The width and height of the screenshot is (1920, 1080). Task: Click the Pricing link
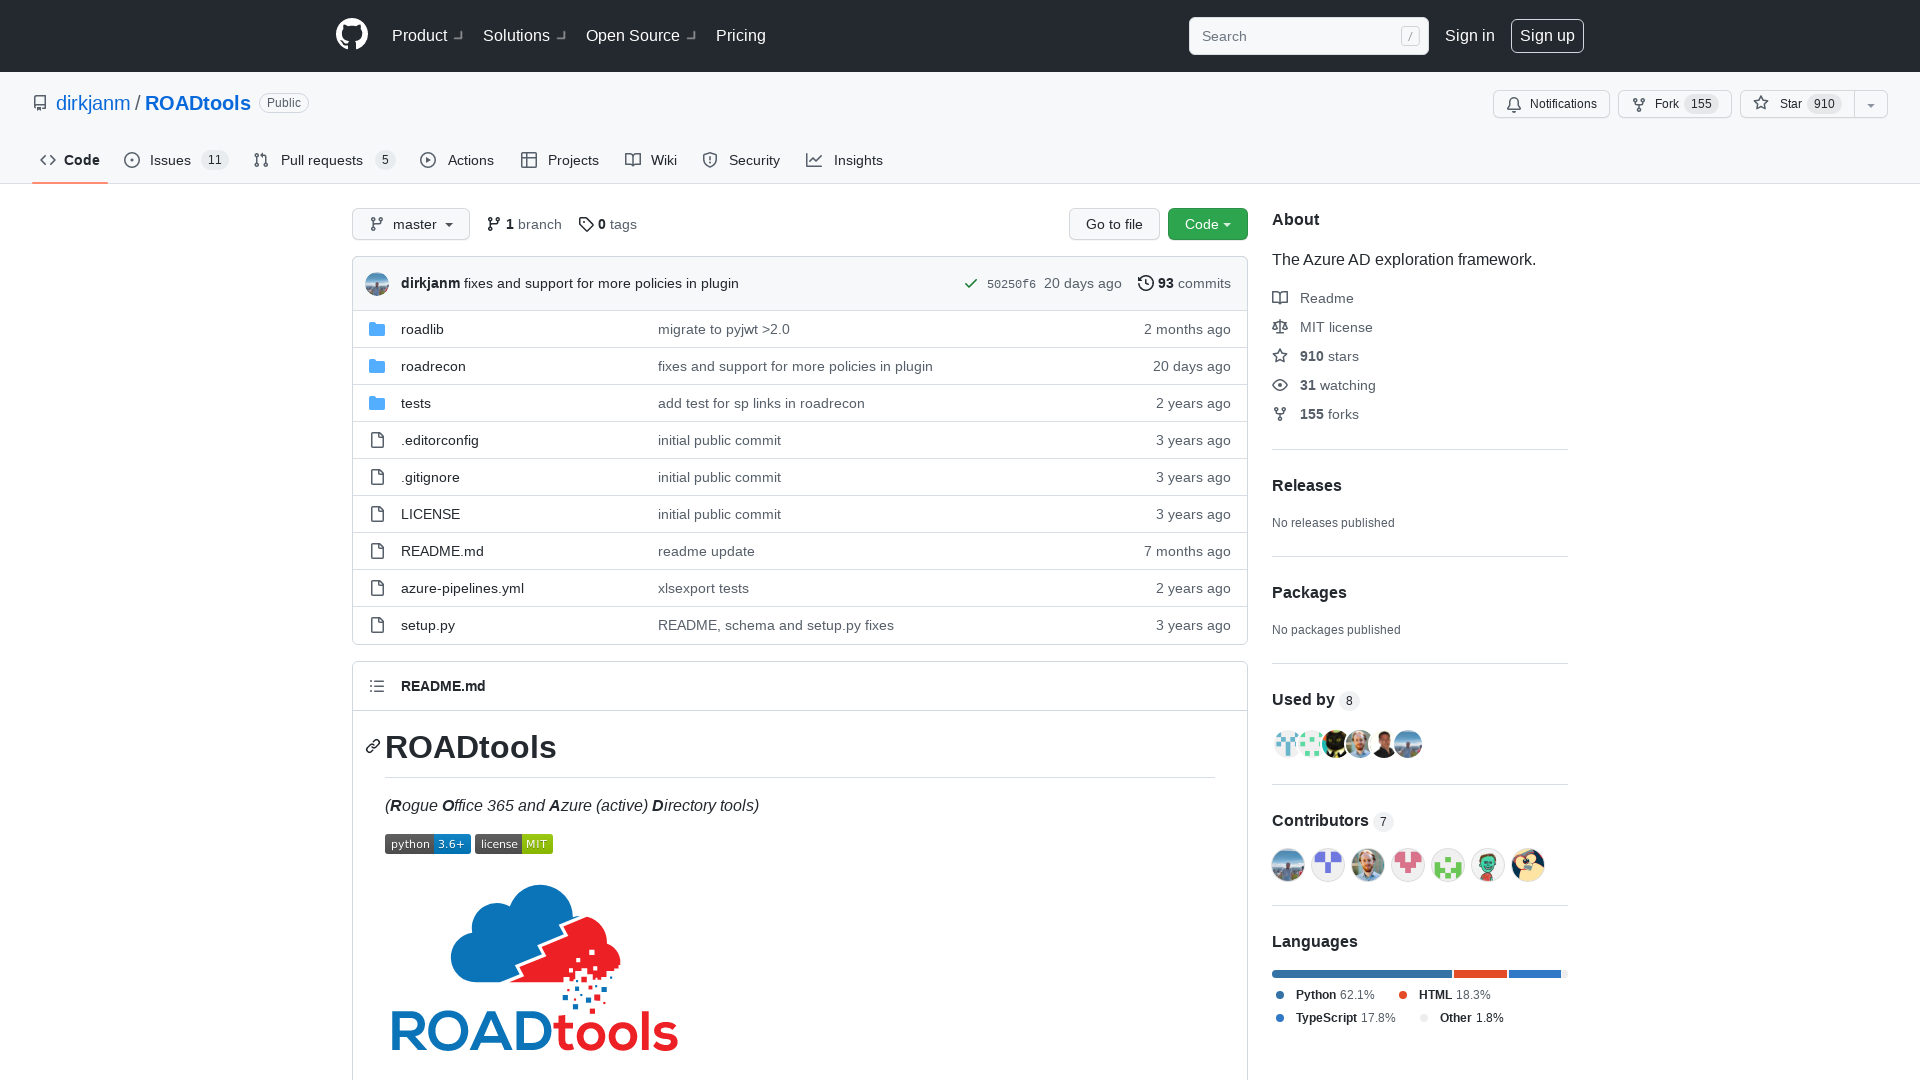(741, 35)
